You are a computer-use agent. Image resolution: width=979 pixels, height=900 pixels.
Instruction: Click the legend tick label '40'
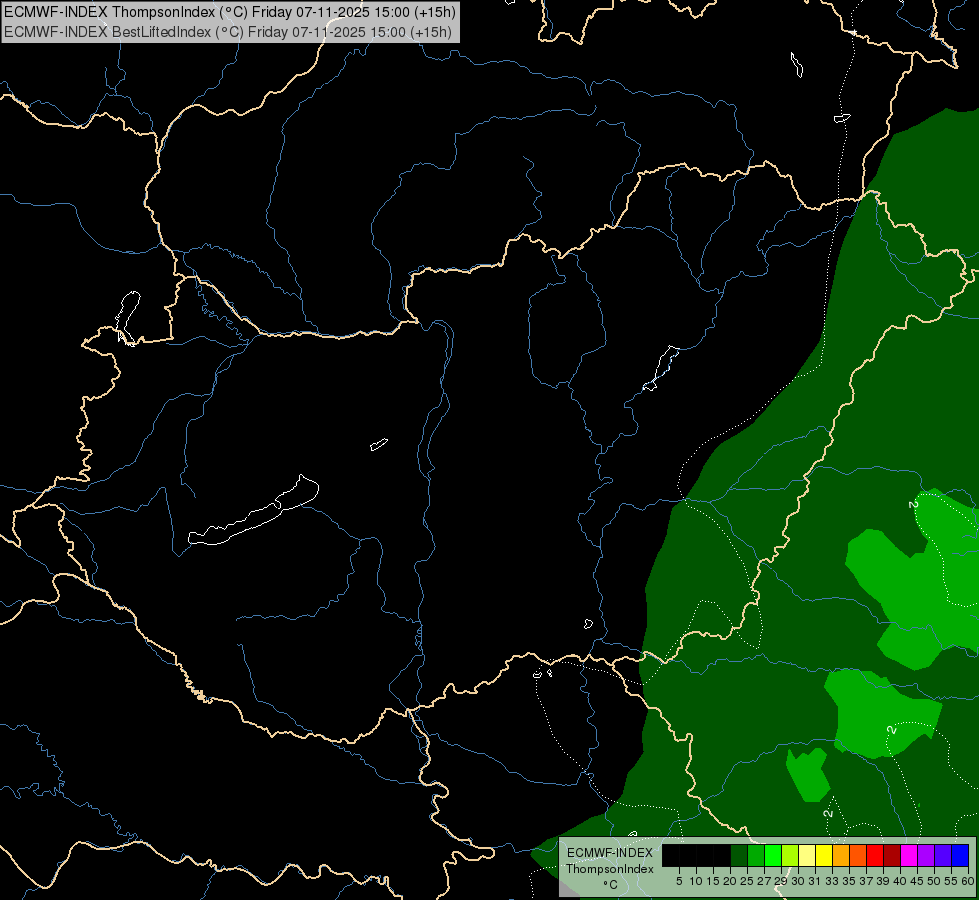(899, 881)
